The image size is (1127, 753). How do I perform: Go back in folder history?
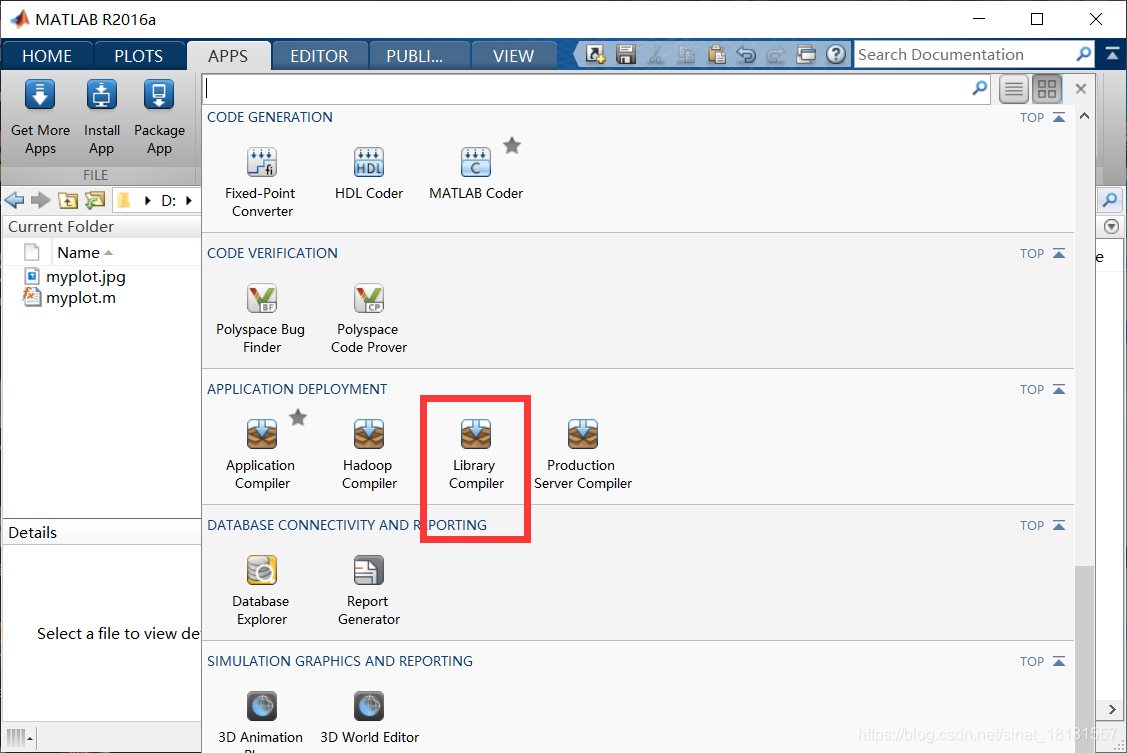click(14, 200)
